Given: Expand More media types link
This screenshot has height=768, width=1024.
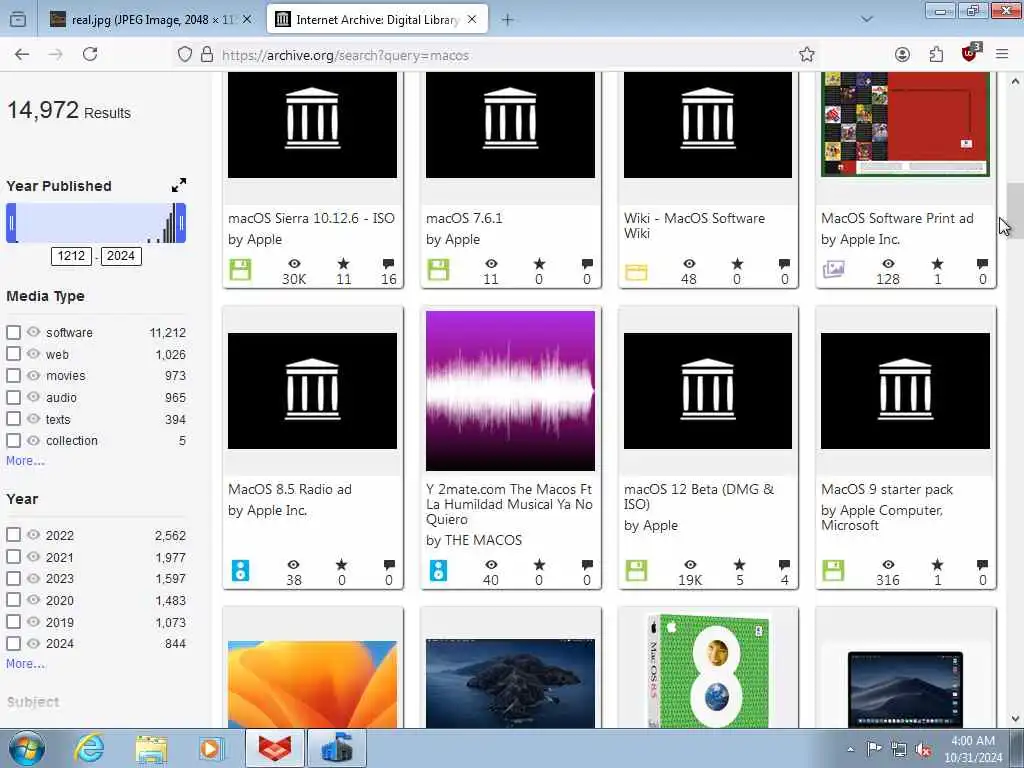Looking at the screenshot, I should (25, 461).
